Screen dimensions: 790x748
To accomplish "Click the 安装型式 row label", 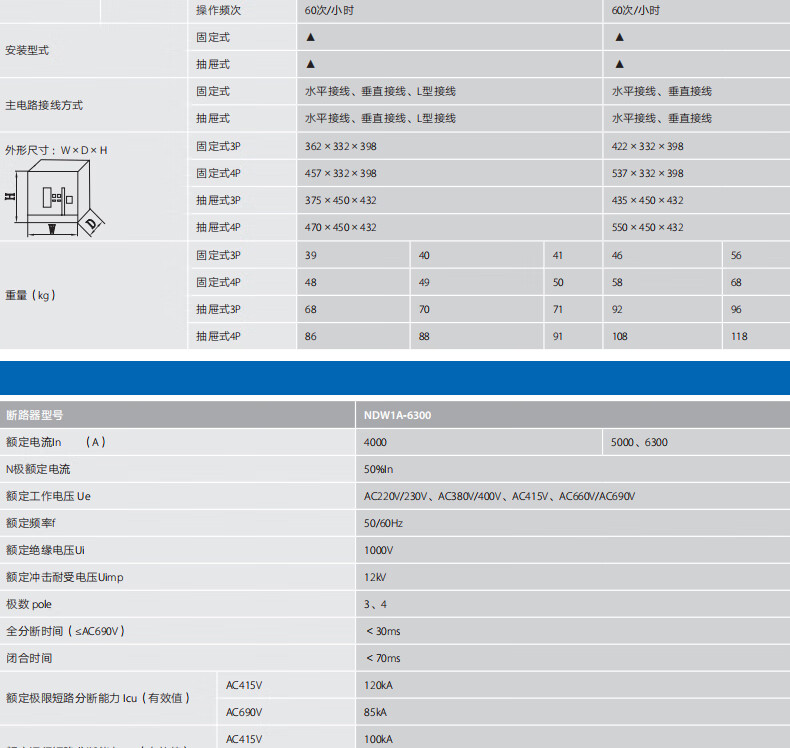I will pyautogui.click(x=27, y=50).
